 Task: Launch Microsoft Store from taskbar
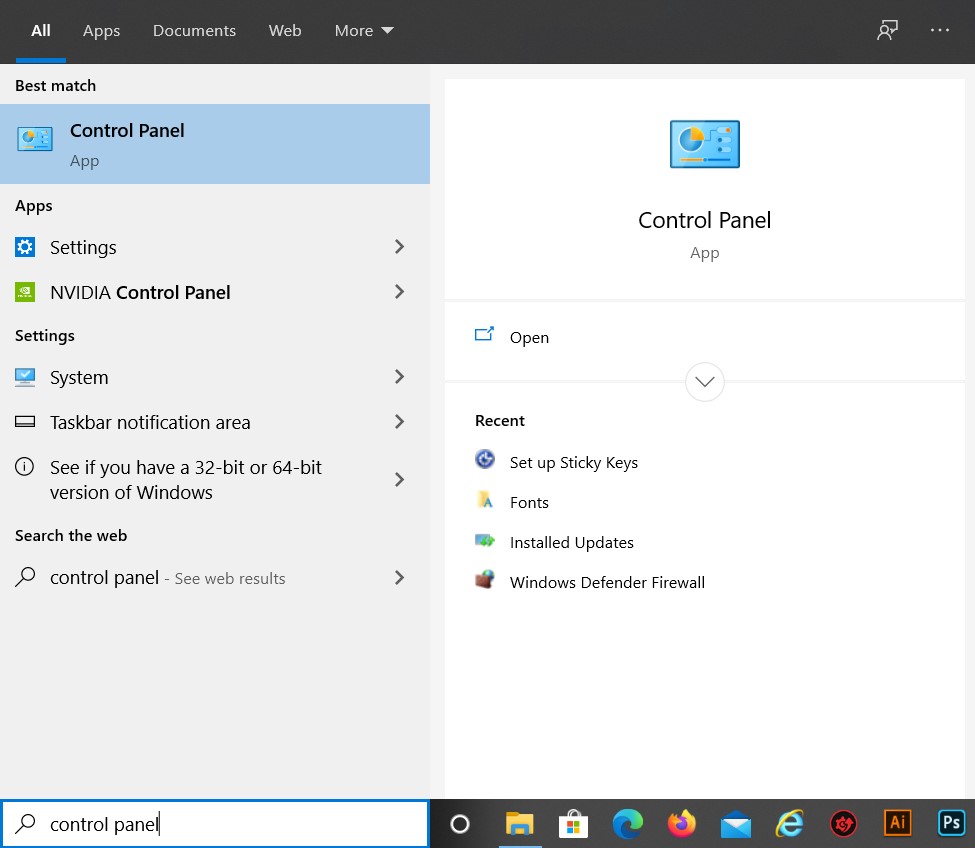[573, 824]
